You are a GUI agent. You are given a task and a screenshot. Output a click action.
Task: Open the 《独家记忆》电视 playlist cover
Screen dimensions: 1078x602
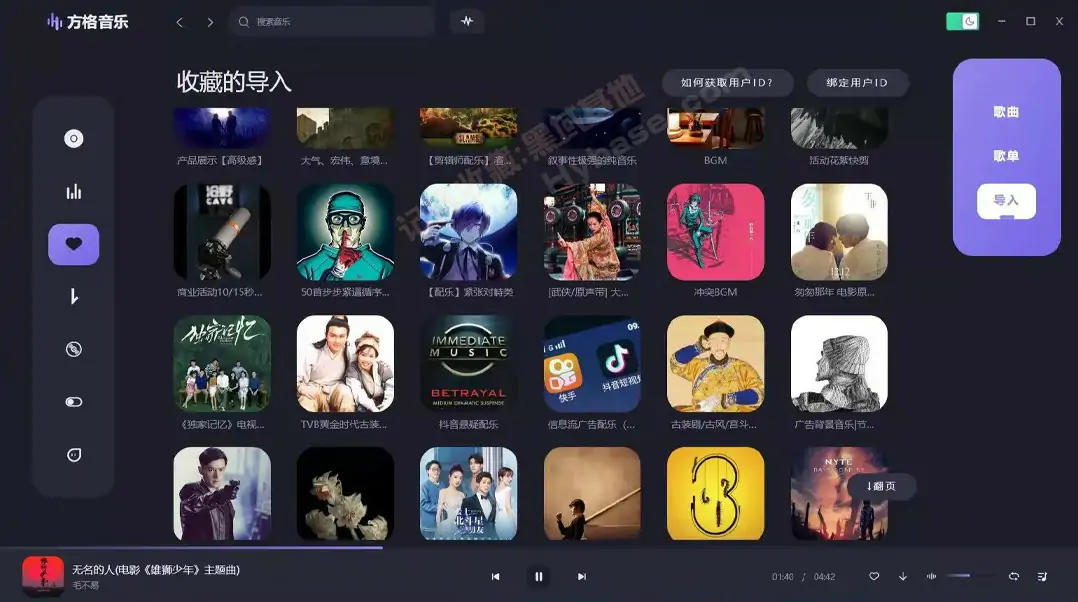pyautogui.click(x=222, y=364)
